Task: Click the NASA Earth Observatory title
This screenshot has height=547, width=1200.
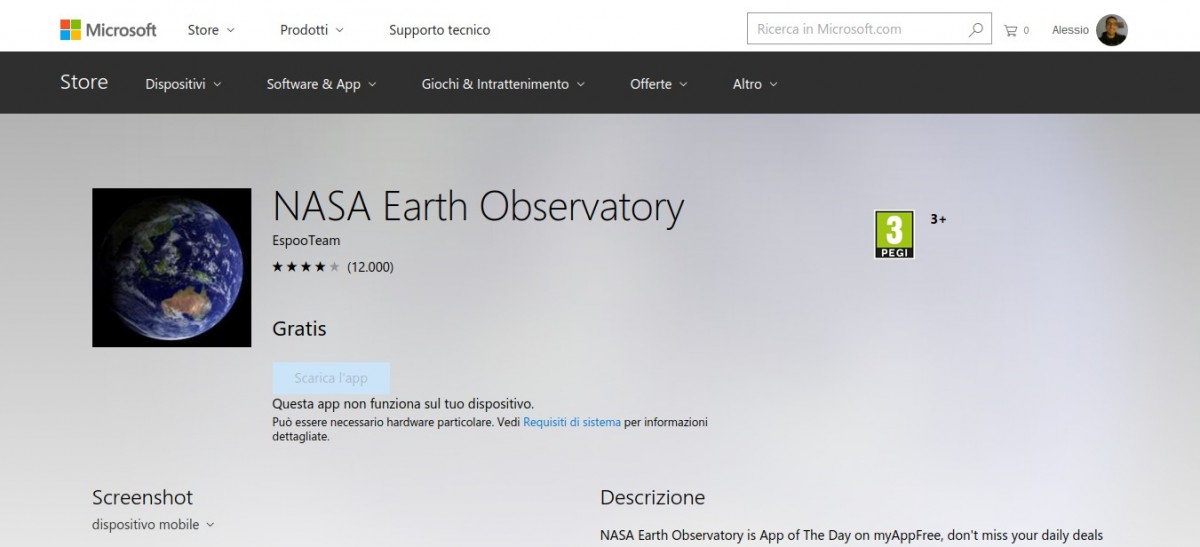Action: (478, 207)
